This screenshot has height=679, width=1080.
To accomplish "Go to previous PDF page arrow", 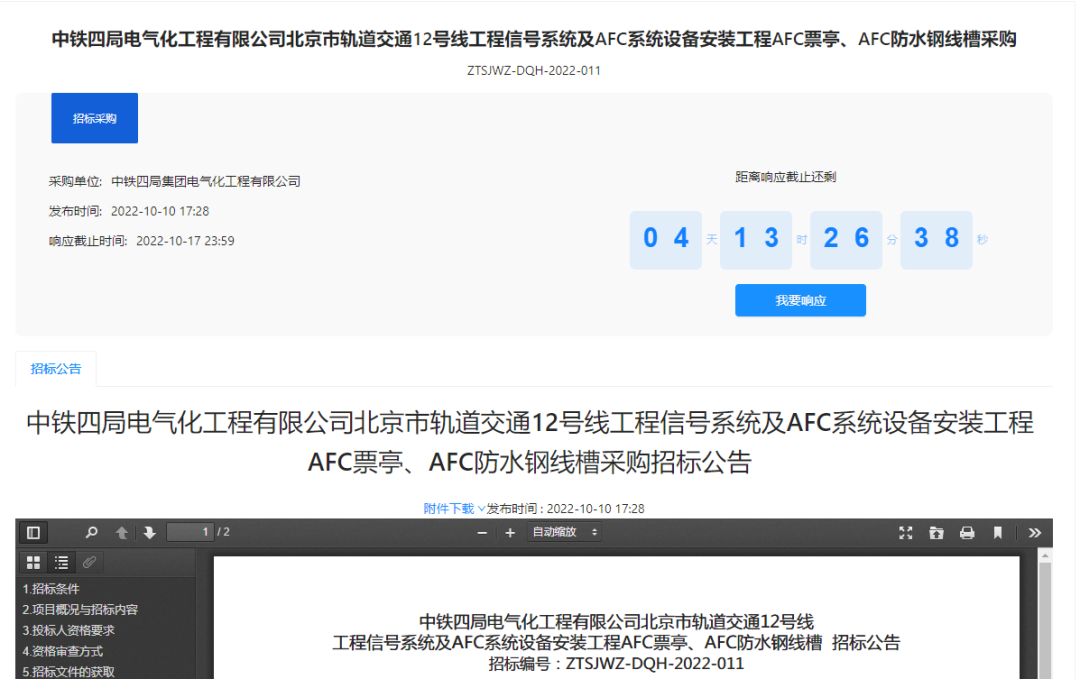I will pyautogui.click(x=121, y=532).
